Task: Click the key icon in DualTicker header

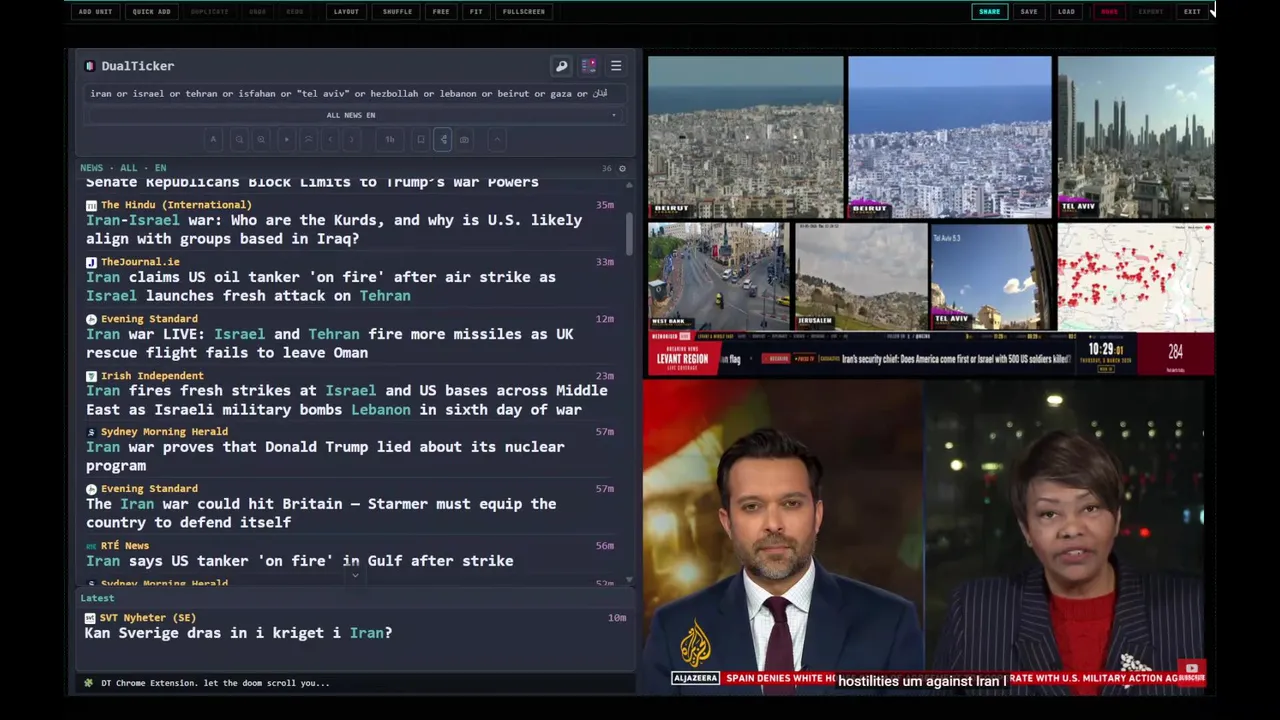Action: (561, 66)
